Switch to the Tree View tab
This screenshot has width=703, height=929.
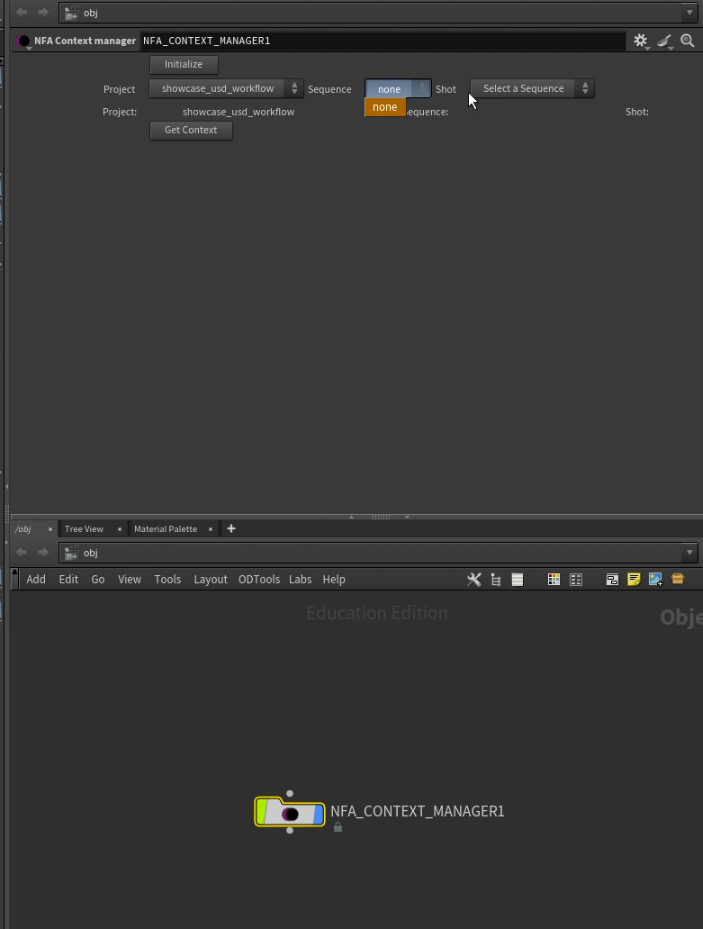point(84,528)
